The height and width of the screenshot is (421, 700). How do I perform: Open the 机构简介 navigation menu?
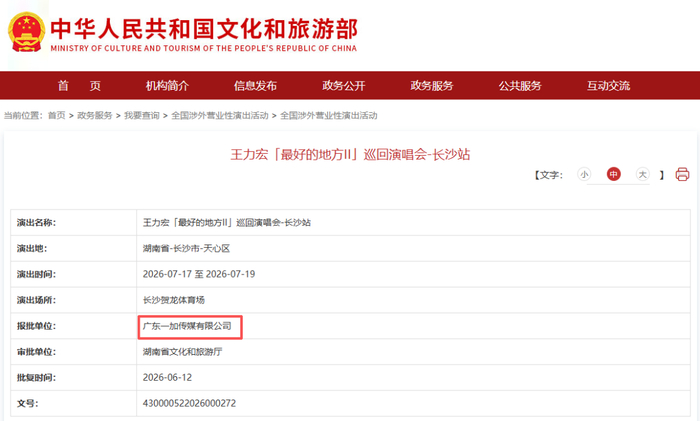[x=167, y=86]
